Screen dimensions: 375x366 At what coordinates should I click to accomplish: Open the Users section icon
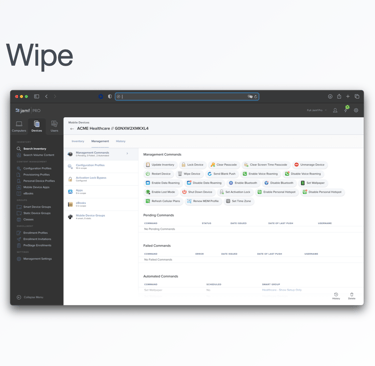(54, 126)
